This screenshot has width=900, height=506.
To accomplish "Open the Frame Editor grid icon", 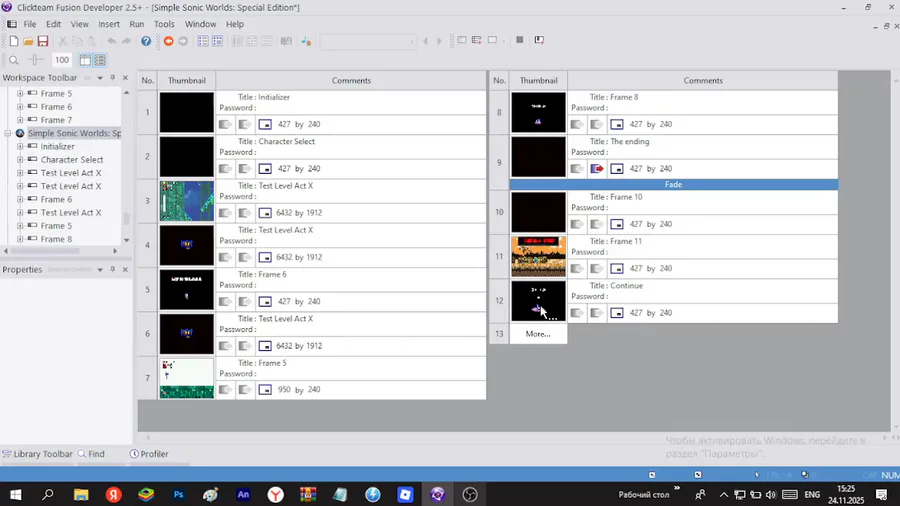I will [x=218, y=41].
